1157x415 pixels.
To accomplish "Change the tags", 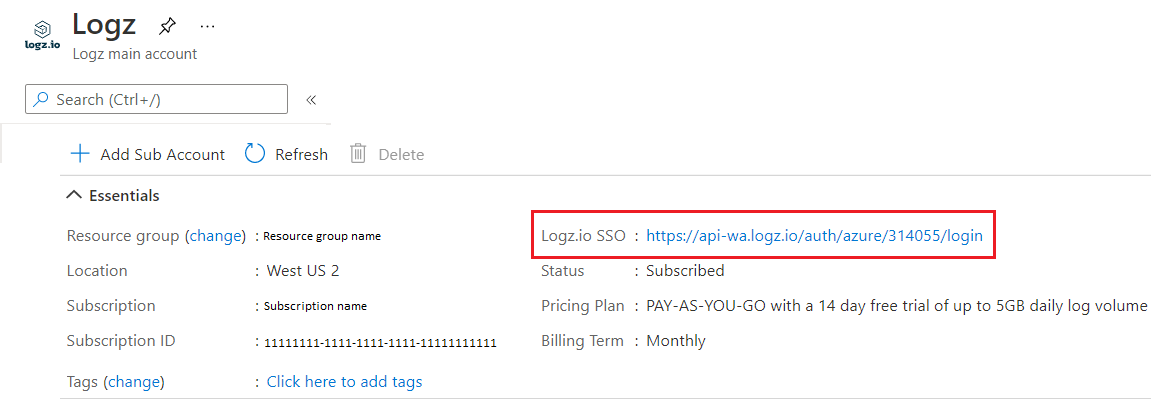I will (134, 382).
